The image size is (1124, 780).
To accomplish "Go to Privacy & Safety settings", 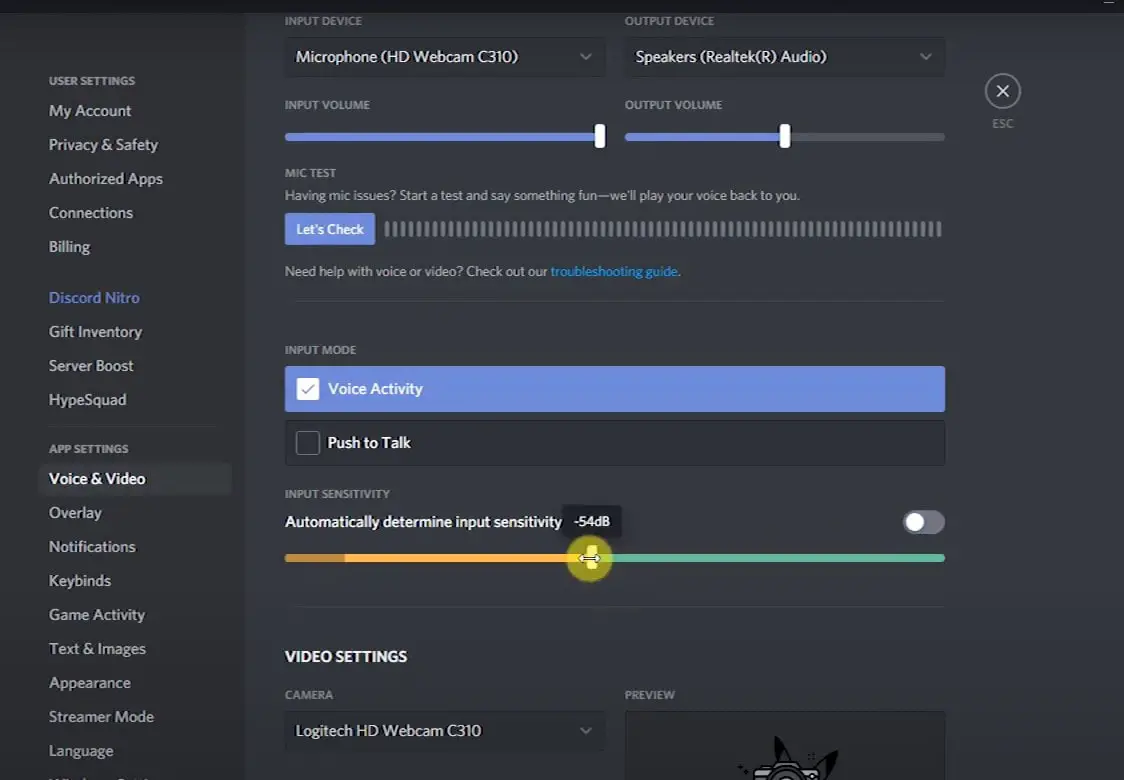I will pos(103,145).
